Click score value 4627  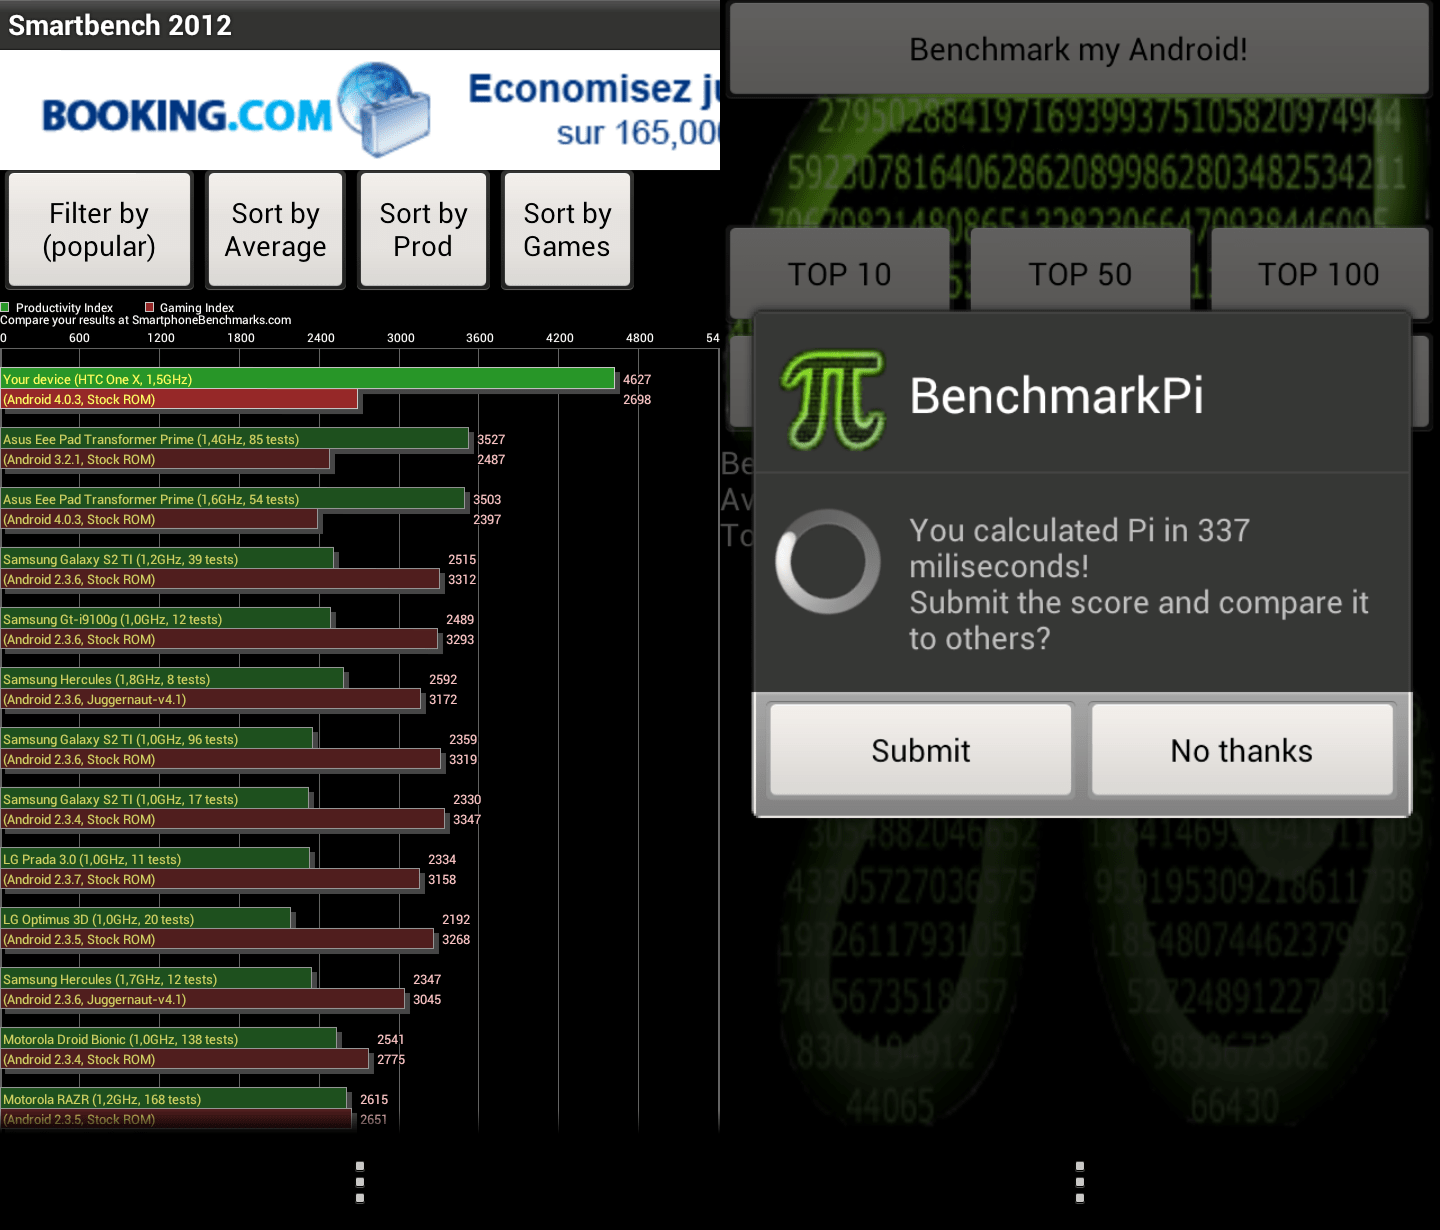click(637, 379)
